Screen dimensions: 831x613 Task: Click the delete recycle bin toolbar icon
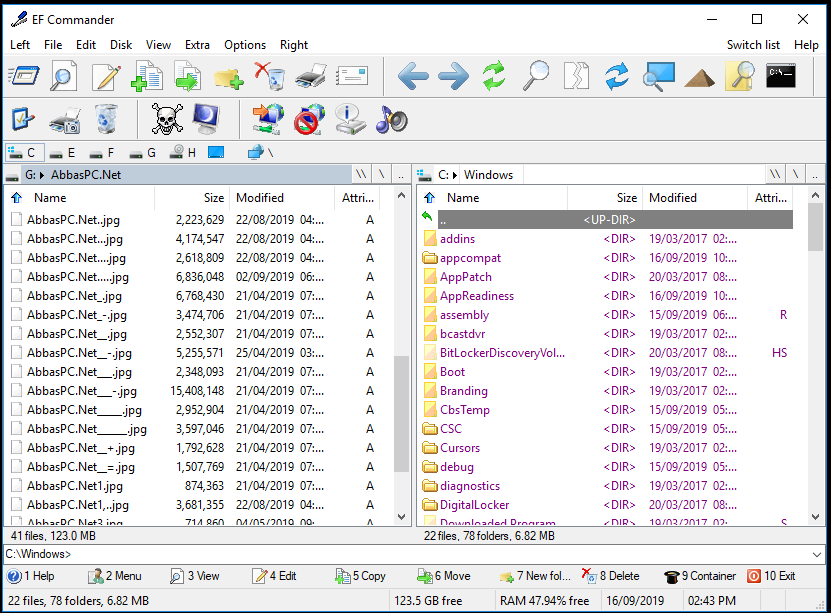(x=269, y=76)
